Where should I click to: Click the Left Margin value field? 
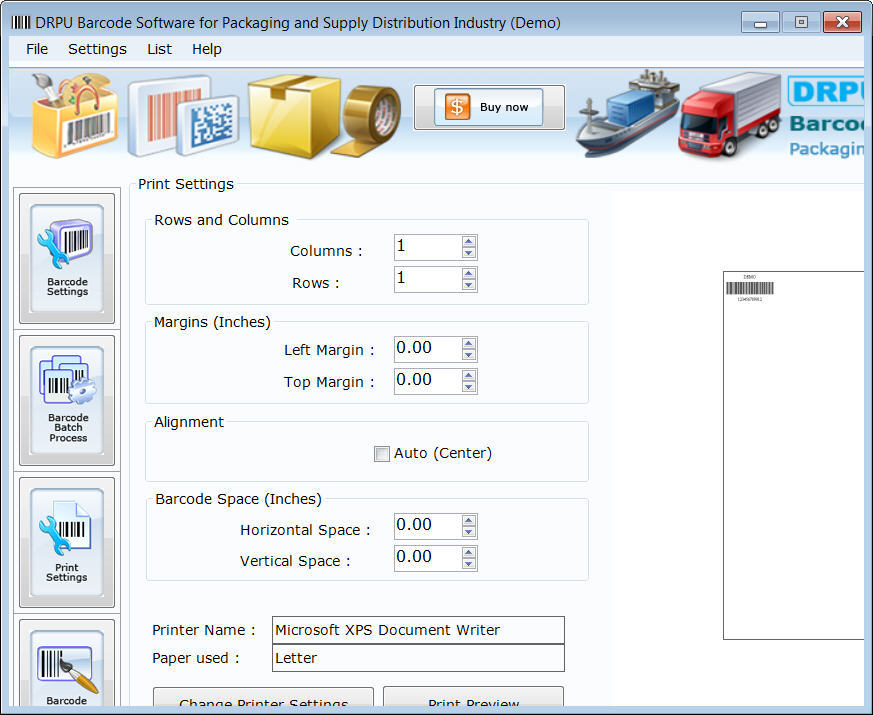coord(428,349)
